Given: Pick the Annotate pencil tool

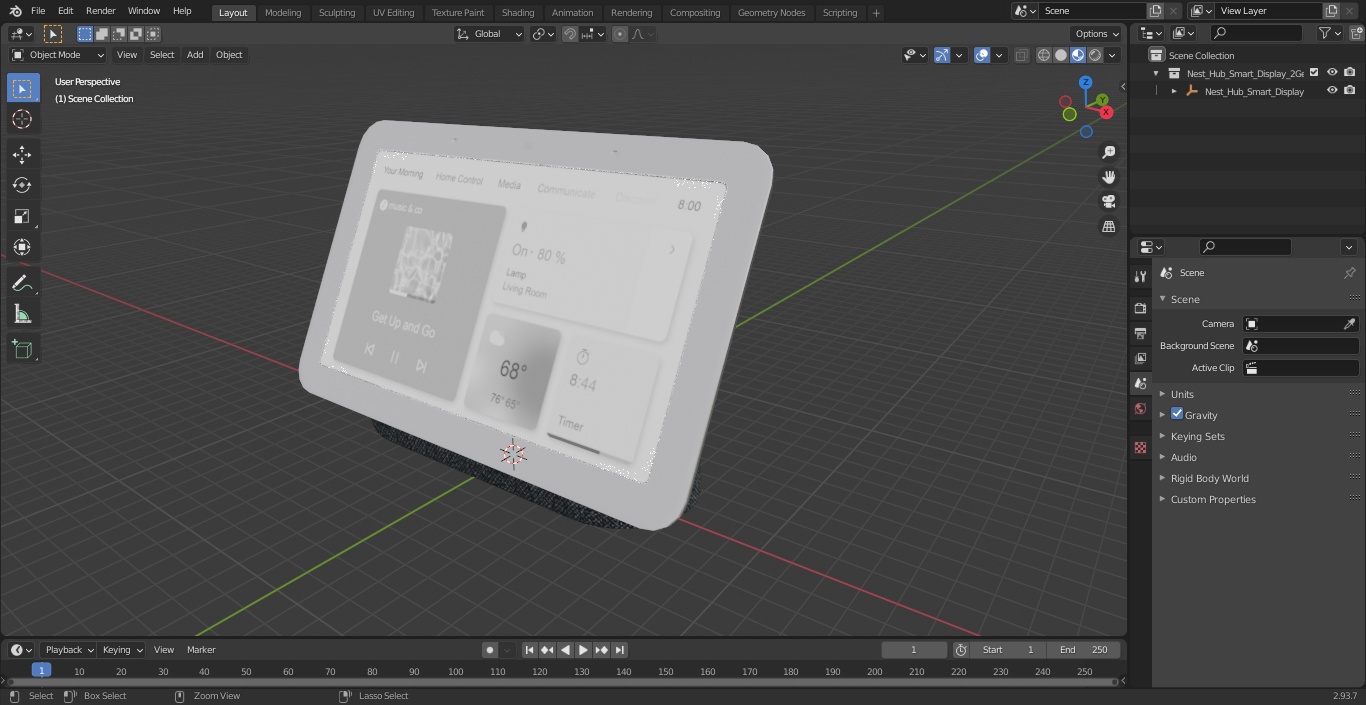Looking at the screenshot, I should pos(22,284).
